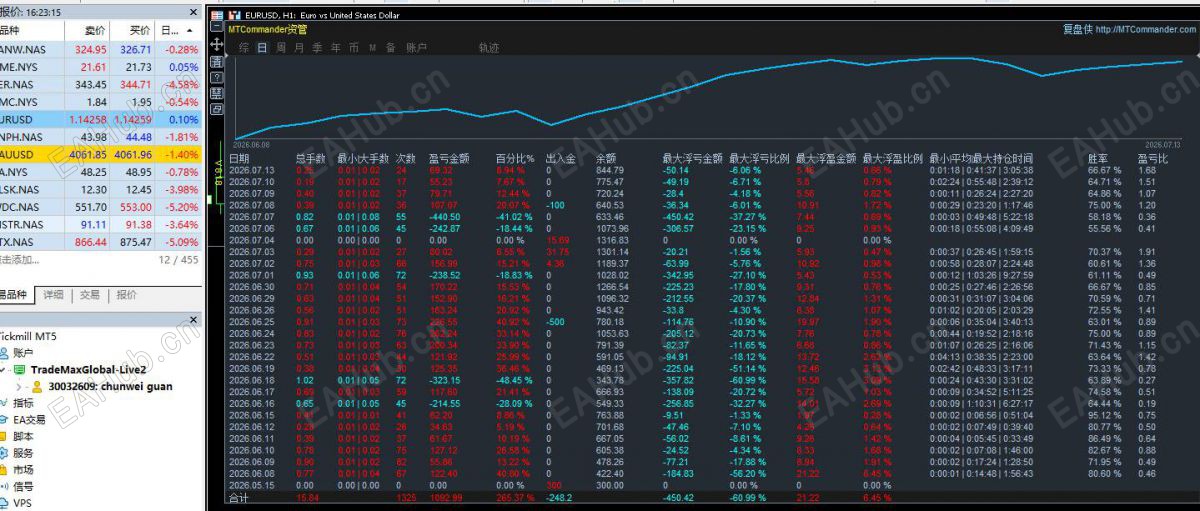Click the 日期 column header in the report

240,158
